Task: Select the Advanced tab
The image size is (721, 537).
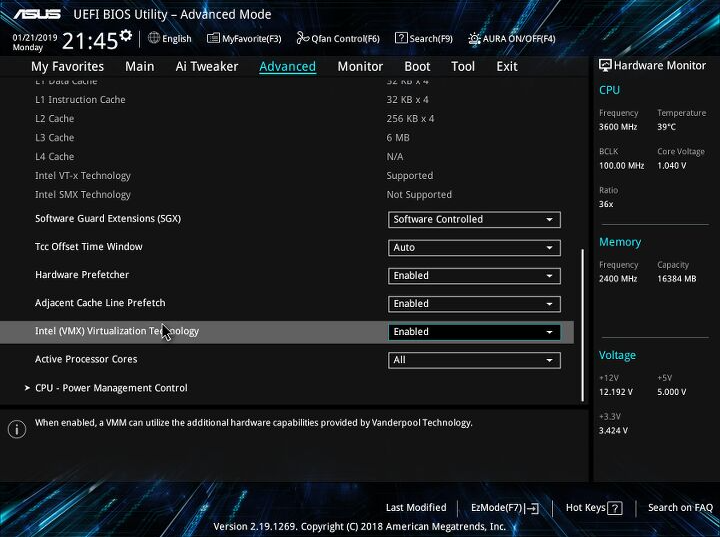Action: click(x=287, y=66)
